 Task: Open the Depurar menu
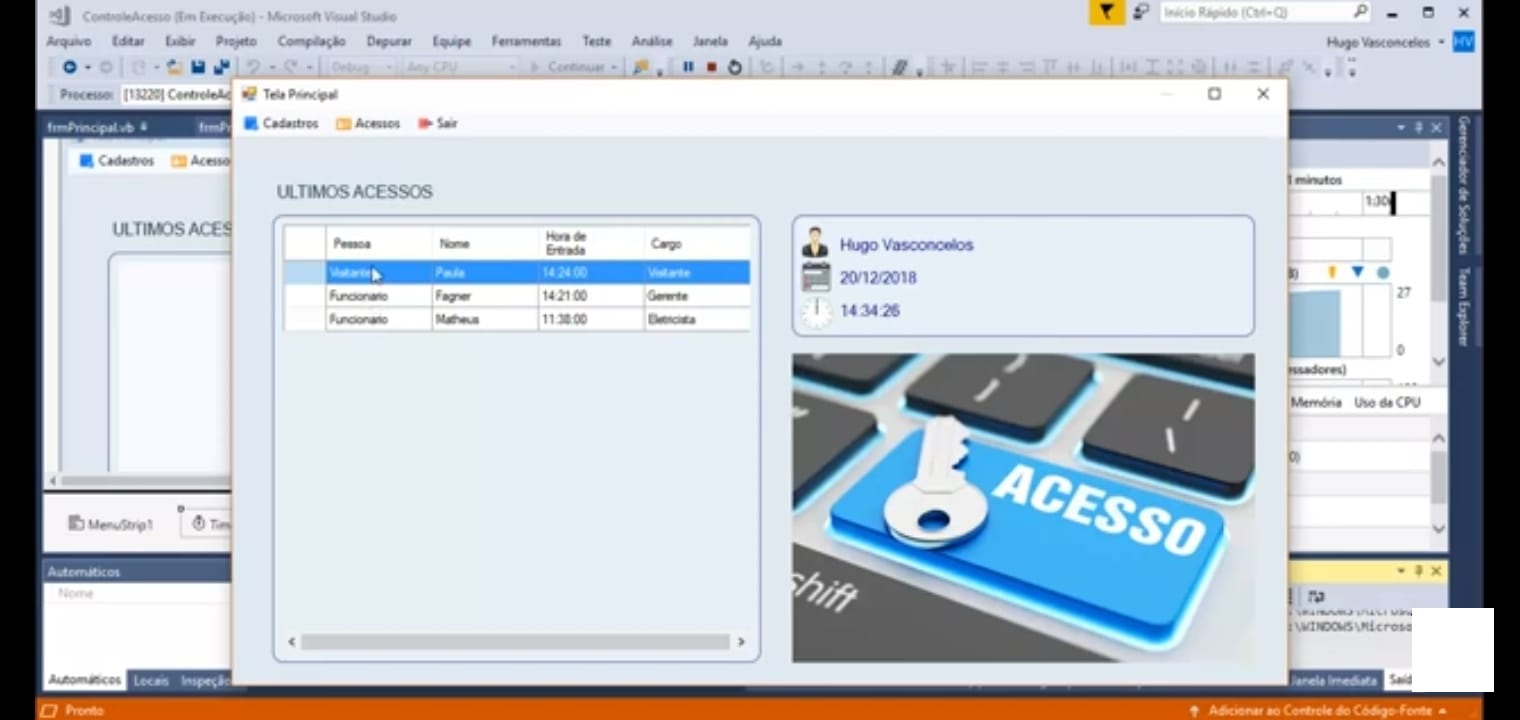(389, 41)
